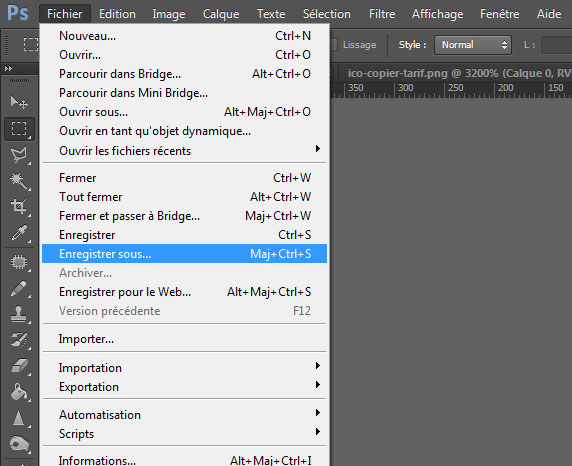Choose Ouvrir sous... entry
Viewport: 572px width, 466px height.
pos(185,112)
